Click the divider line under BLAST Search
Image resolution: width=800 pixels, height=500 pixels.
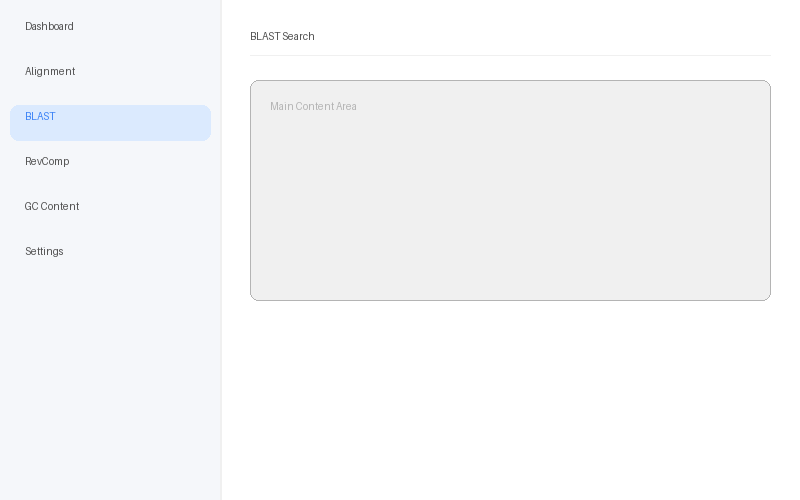click(510, 55)
